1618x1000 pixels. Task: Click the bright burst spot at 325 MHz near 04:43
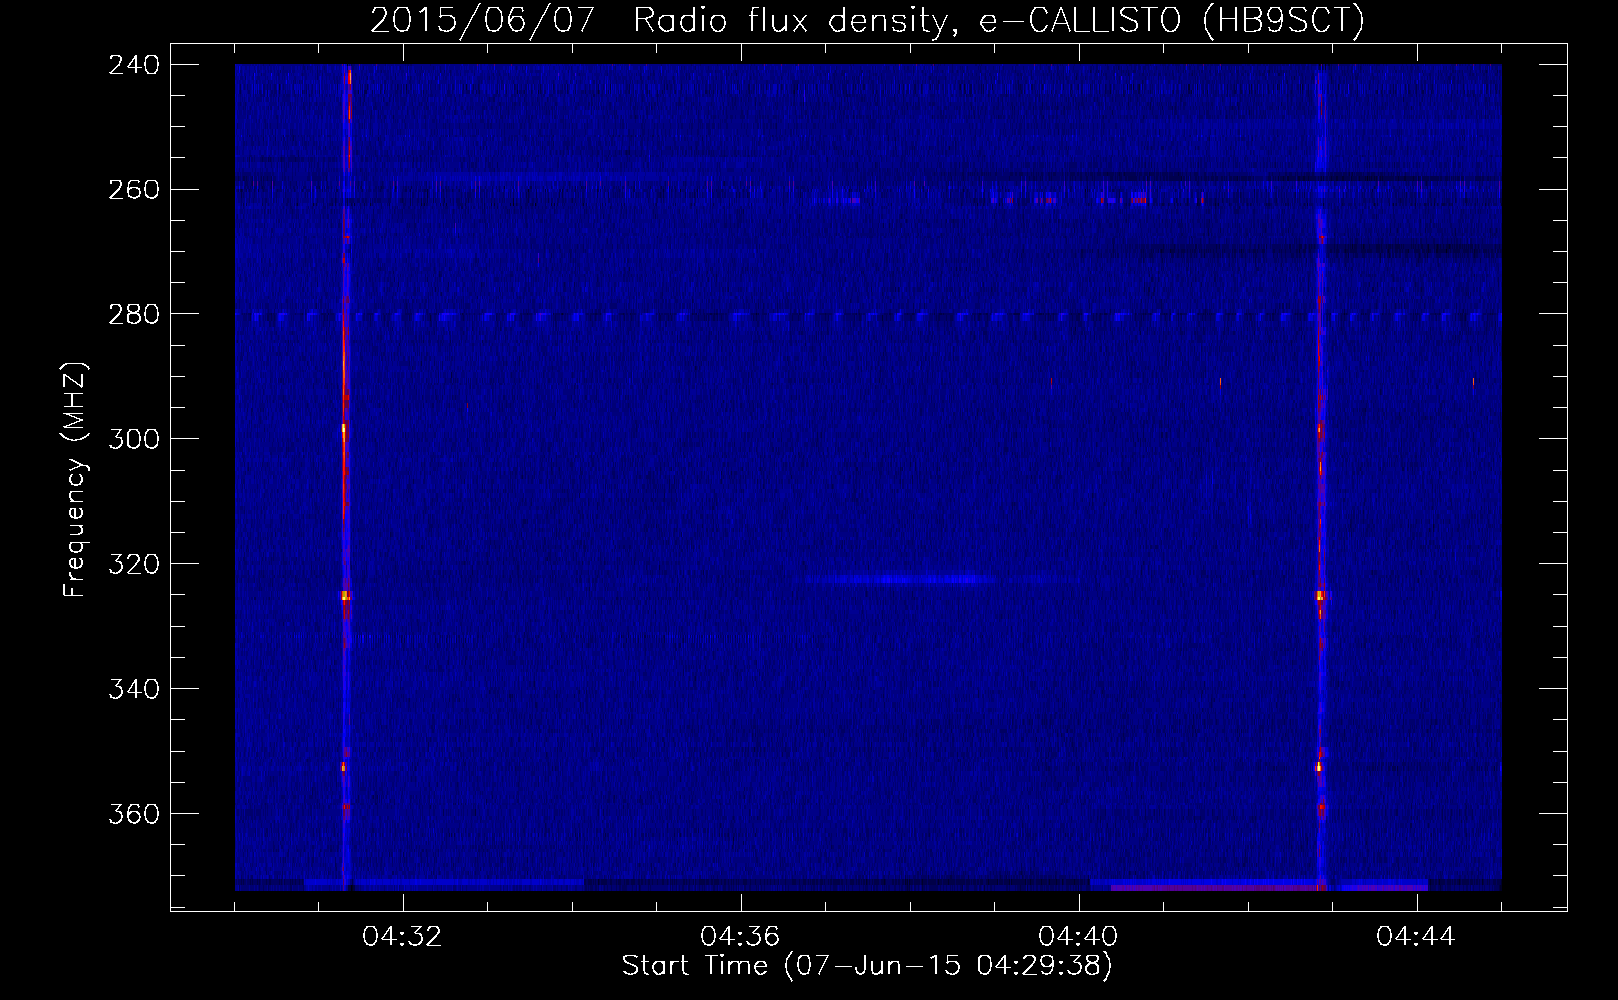[x=1320, y=595]
